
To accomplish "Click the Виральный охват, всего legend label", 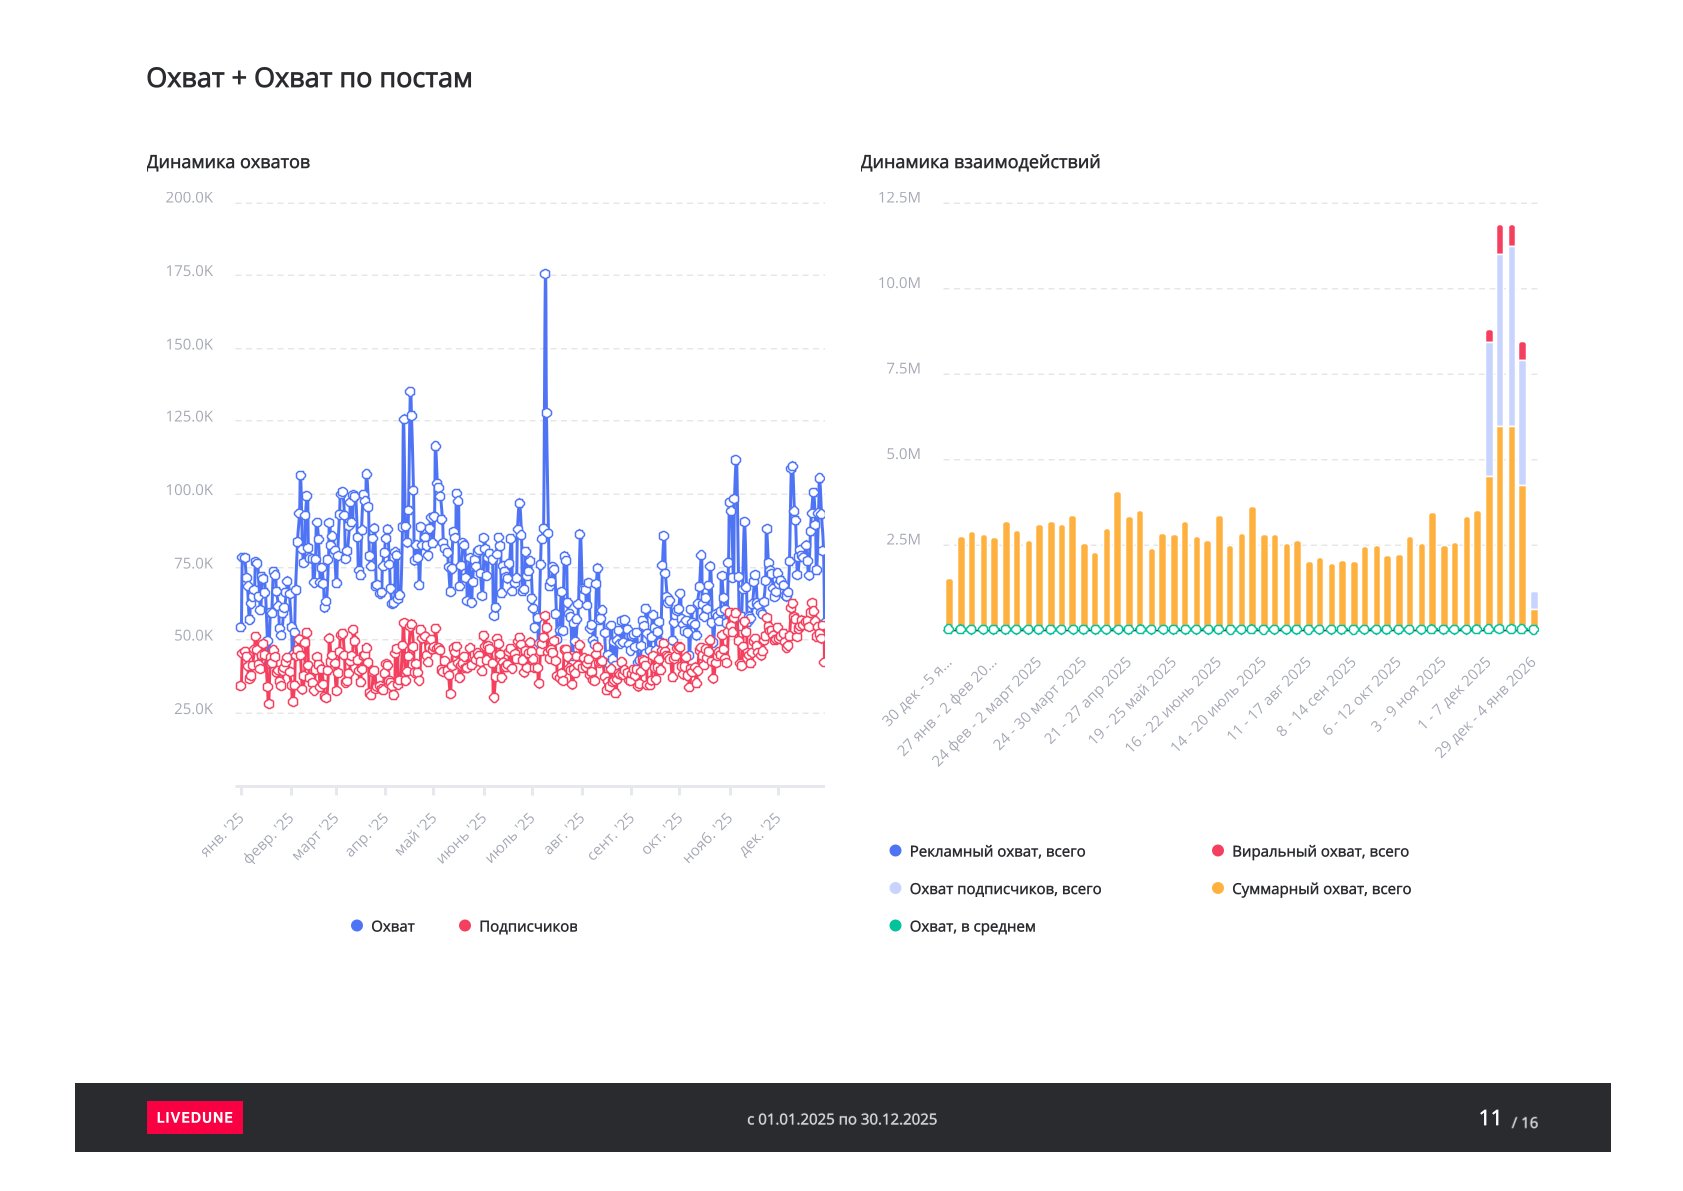I will [x=1319, y=851].
